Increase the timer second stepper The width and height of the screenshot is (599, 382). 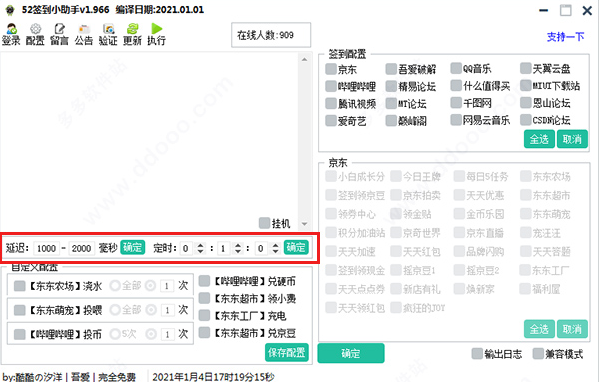(275, 245)
